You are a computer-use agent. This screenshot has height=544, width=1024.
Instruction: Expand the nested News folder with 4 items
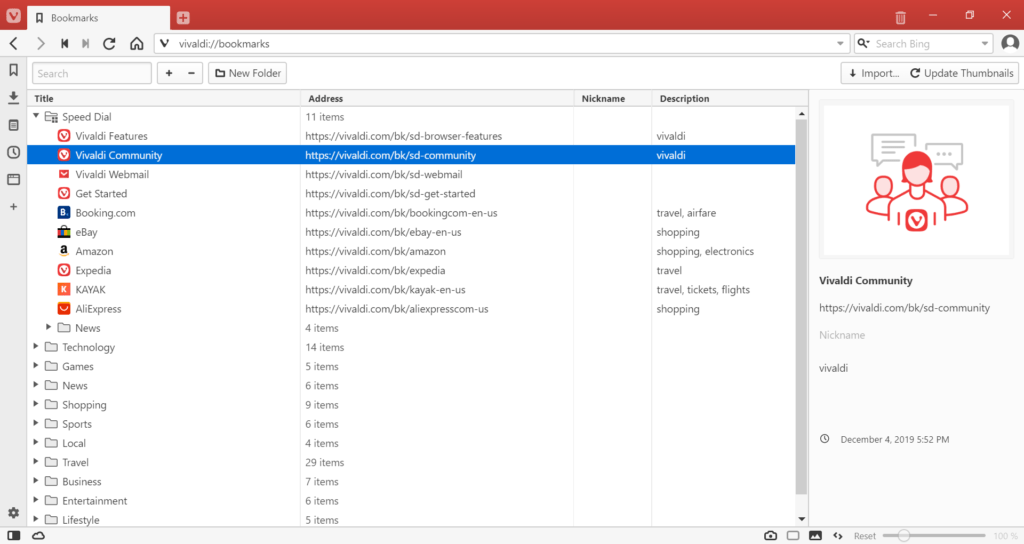pos(48,327)
